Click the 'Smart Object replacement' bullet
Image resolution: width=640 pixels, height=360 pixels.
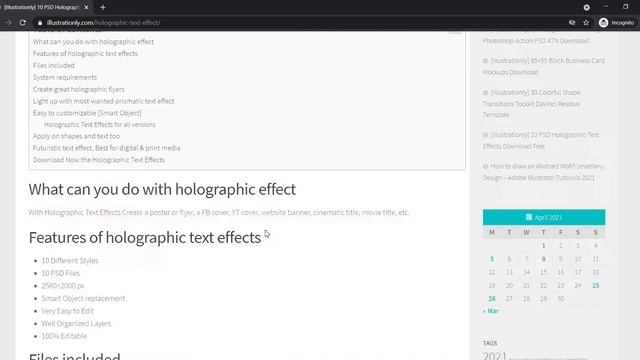pyautogui.click(x=83, y=298)
